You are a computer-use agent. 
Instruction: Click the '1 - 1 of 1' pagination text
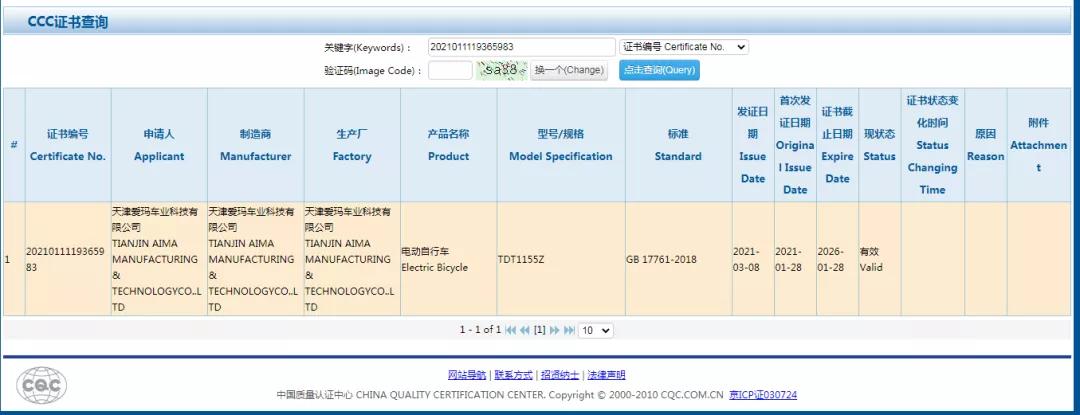pos(480,330)
